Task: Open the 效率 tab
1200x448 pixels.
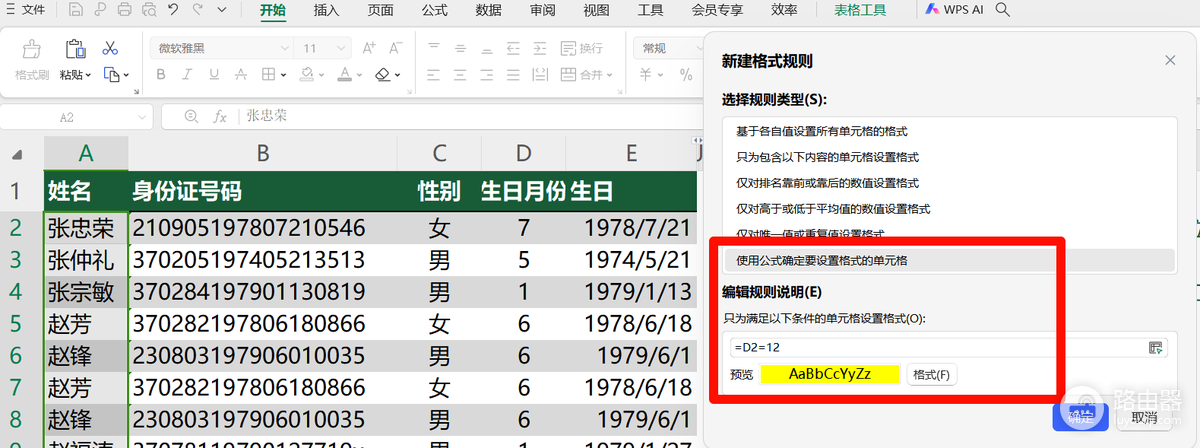Action: (x=784, y=11)
